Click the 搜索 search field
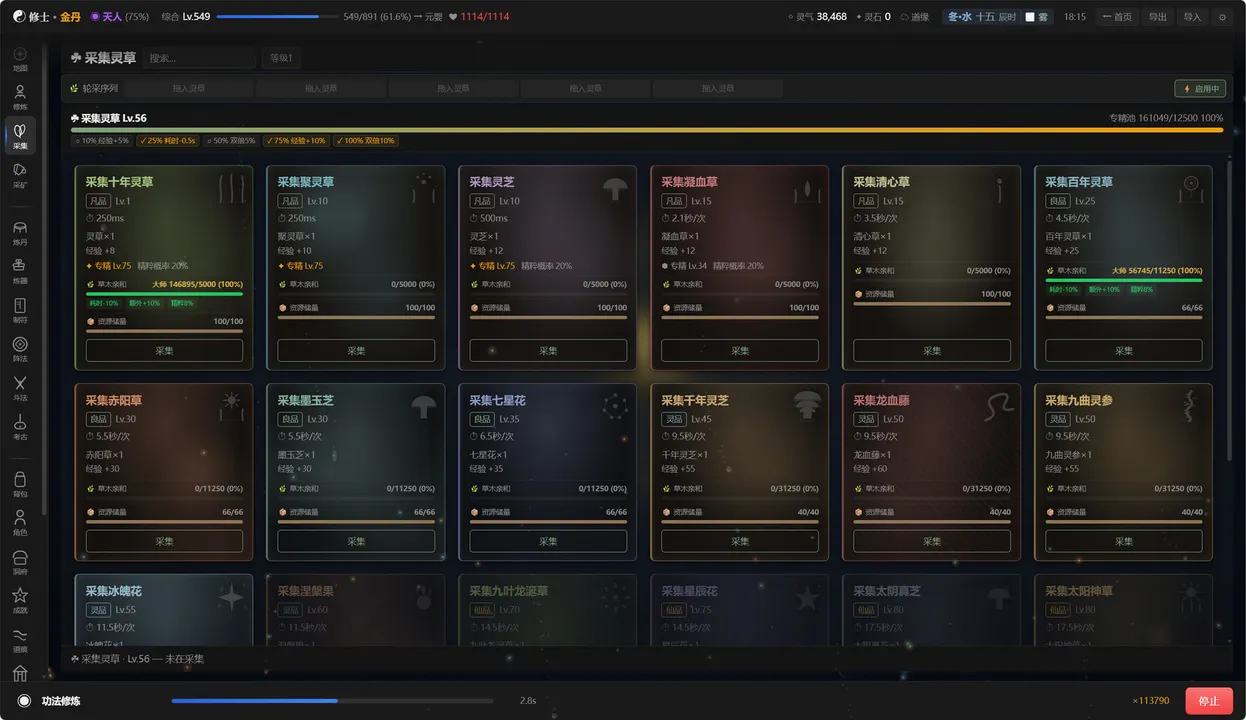The height and width of the screenshot is (720, 1246). [199, 58]
